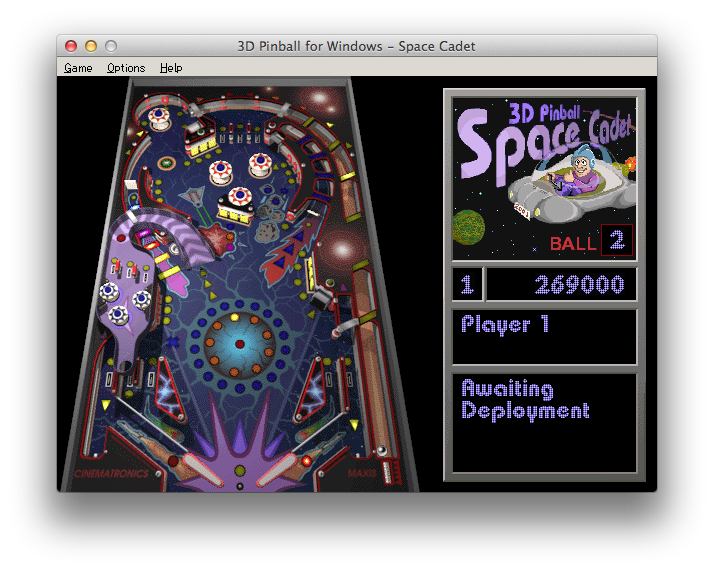This screenshot has width=714, height=571.
Task: Click the score display reading 269000
Action: pyautogui.click(x=561, y=285)
